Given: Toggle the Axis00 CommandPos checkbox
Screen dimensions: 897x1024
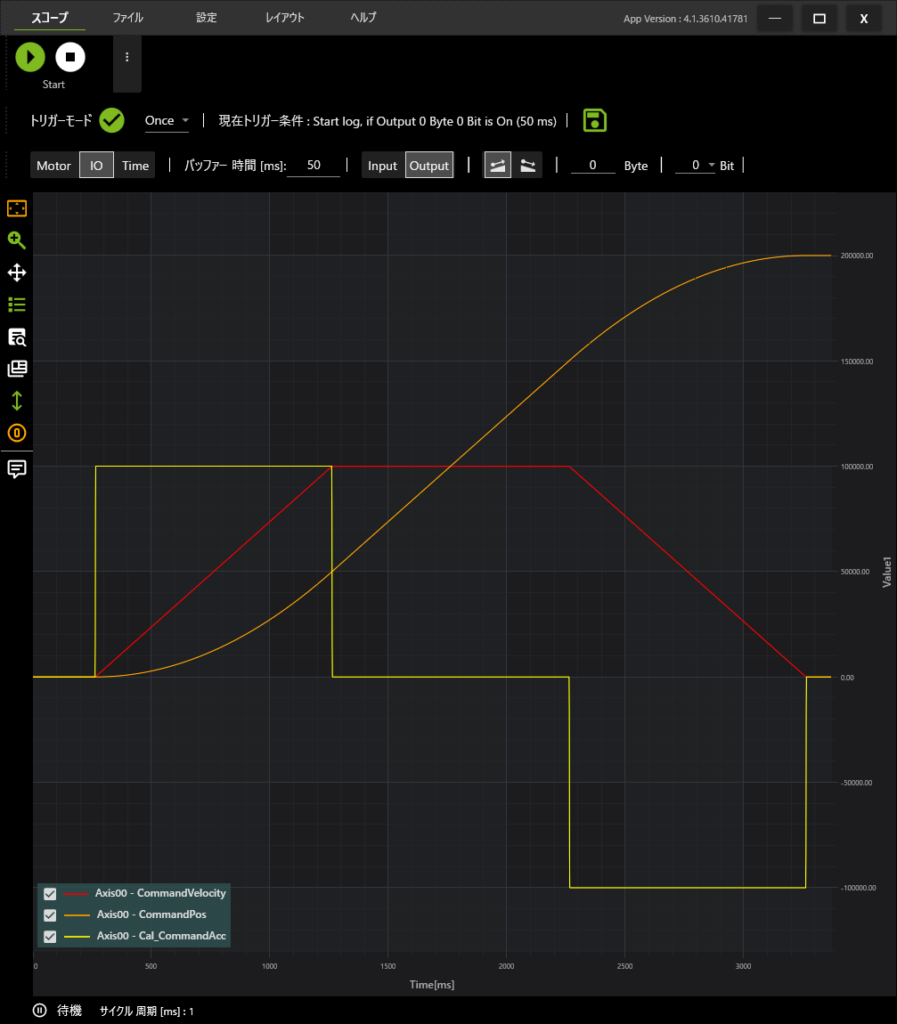Looking at the screenshot, I should coord(50,915).
